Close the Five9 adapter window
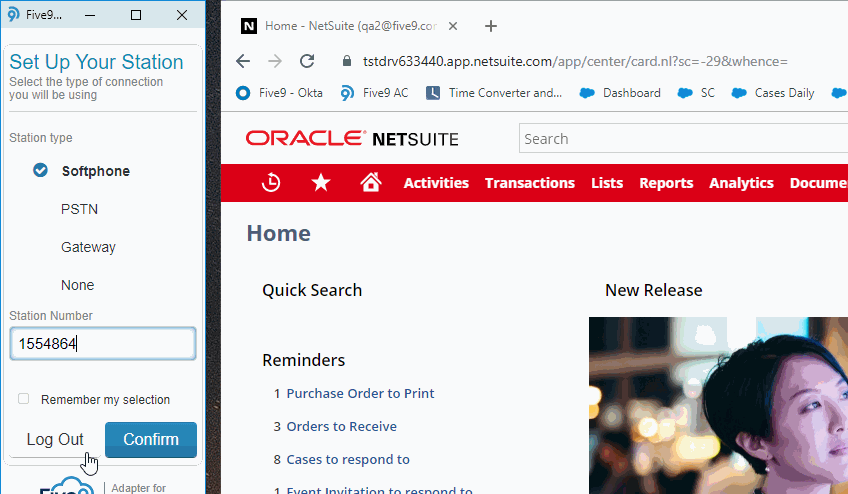Viewport: 848px width, 494px height. (x=182, y=15)
